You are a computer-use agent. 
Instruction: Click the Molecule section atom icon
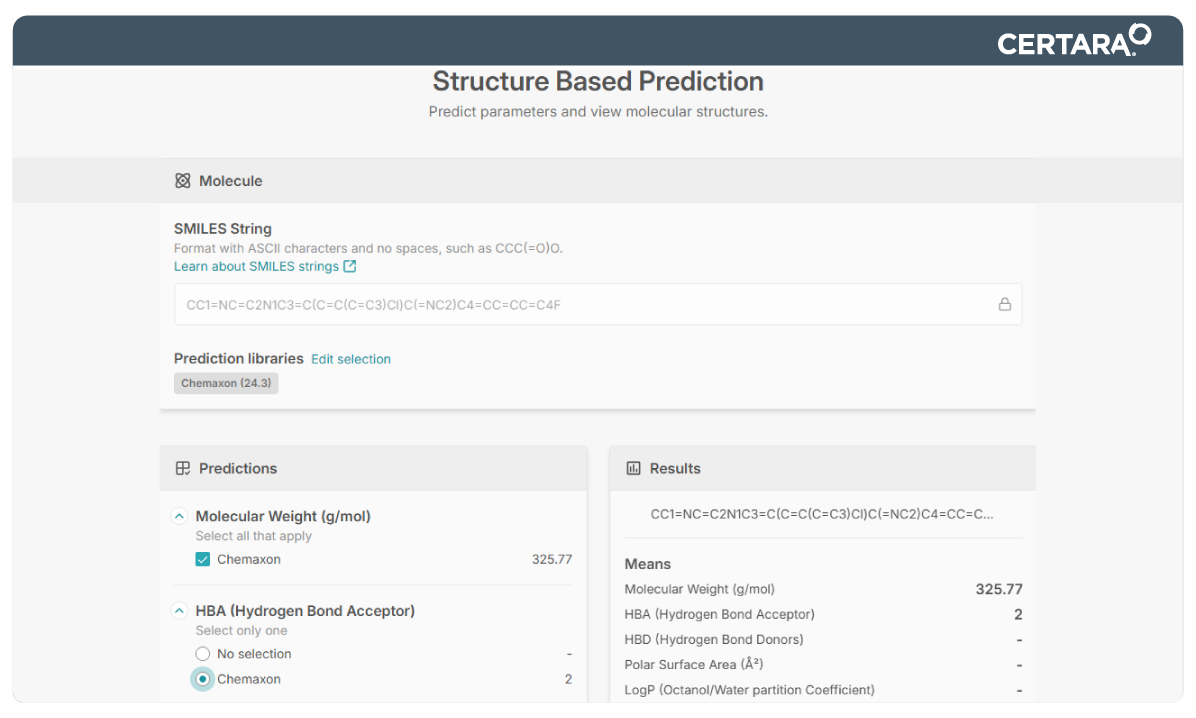click(x=182, y=181)
